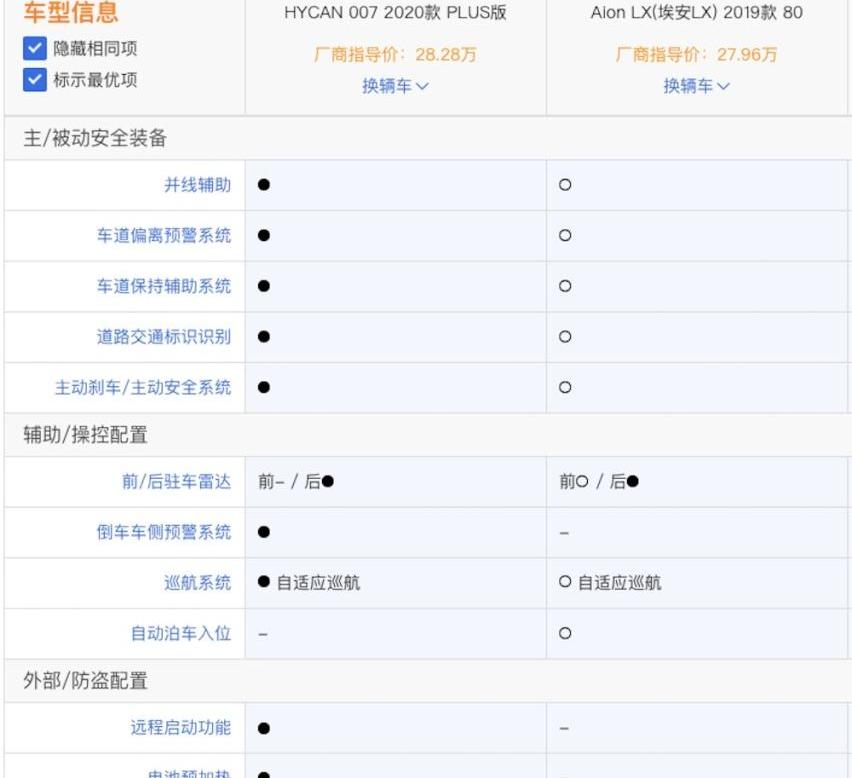Image resolution: width=852 pixels, height=778 pixels.
Task: Open the 道路交通标识识别 link
Action: click(164, 337)
